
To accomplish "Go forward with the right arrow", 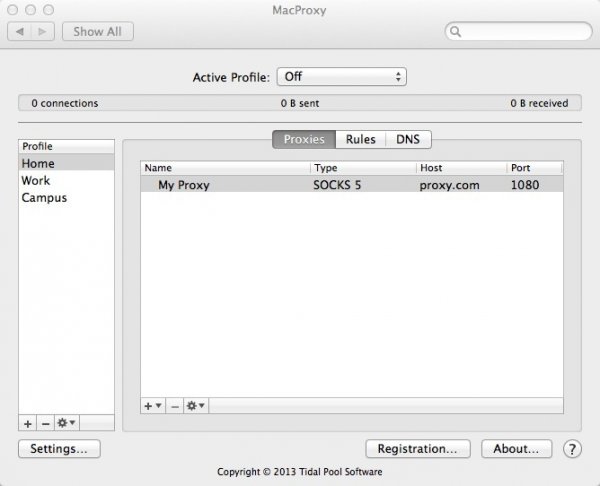I will tap(42, 31).
